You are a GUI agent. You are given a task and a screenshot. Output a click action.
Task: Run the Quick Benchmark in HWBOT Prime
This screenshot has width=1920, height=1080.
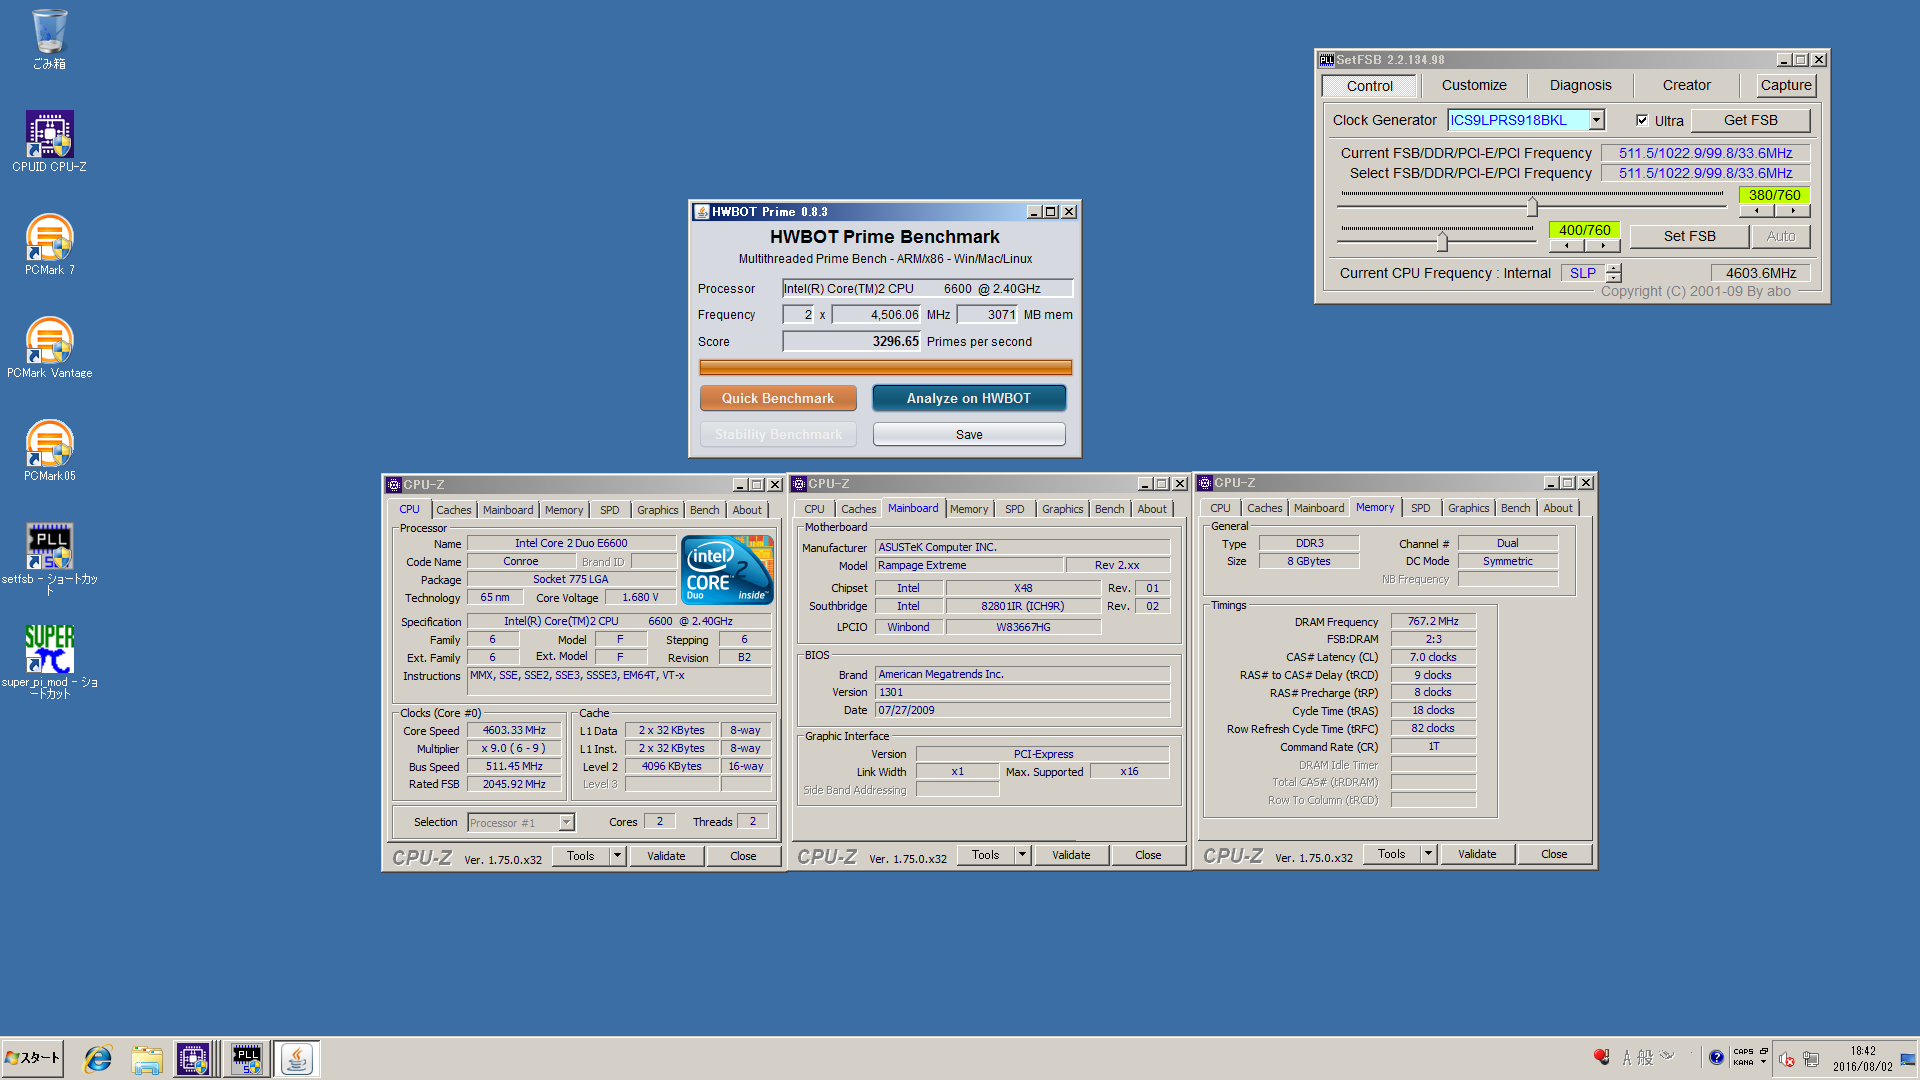point(778,398)
